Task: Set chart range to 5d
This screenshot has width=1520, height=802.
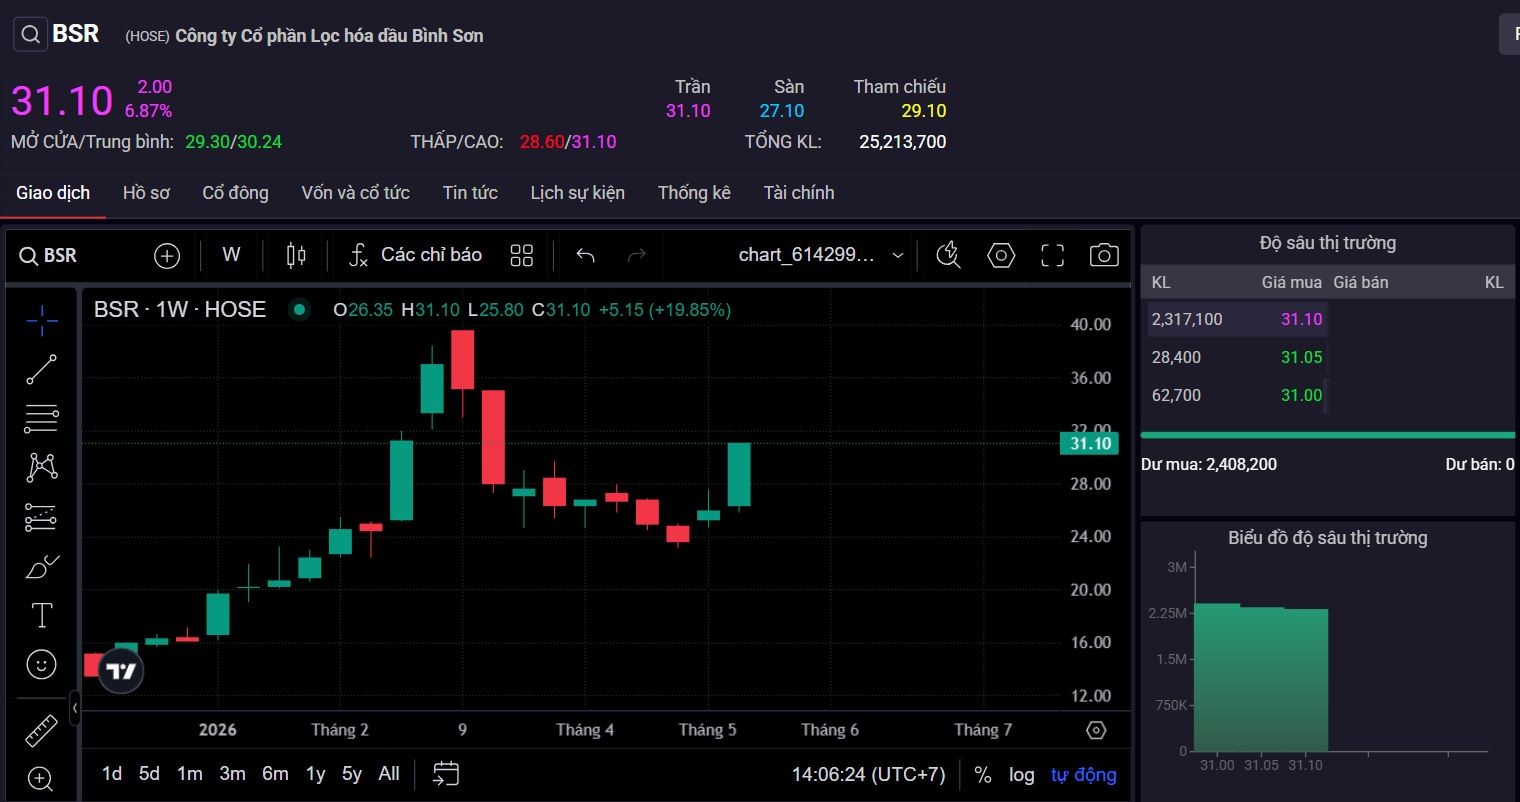Action: point(149,773)
